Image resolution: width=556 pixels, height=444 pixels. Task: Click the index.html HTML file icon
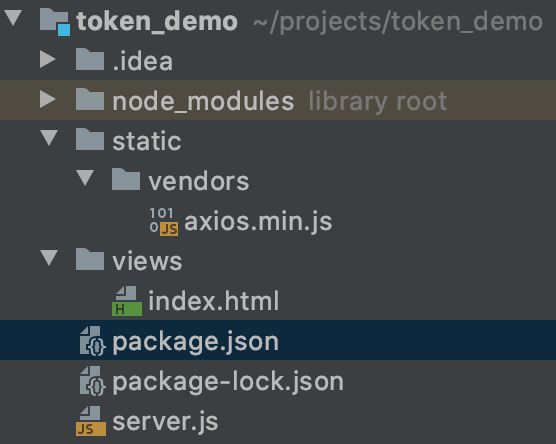click(x=127, y=301)
